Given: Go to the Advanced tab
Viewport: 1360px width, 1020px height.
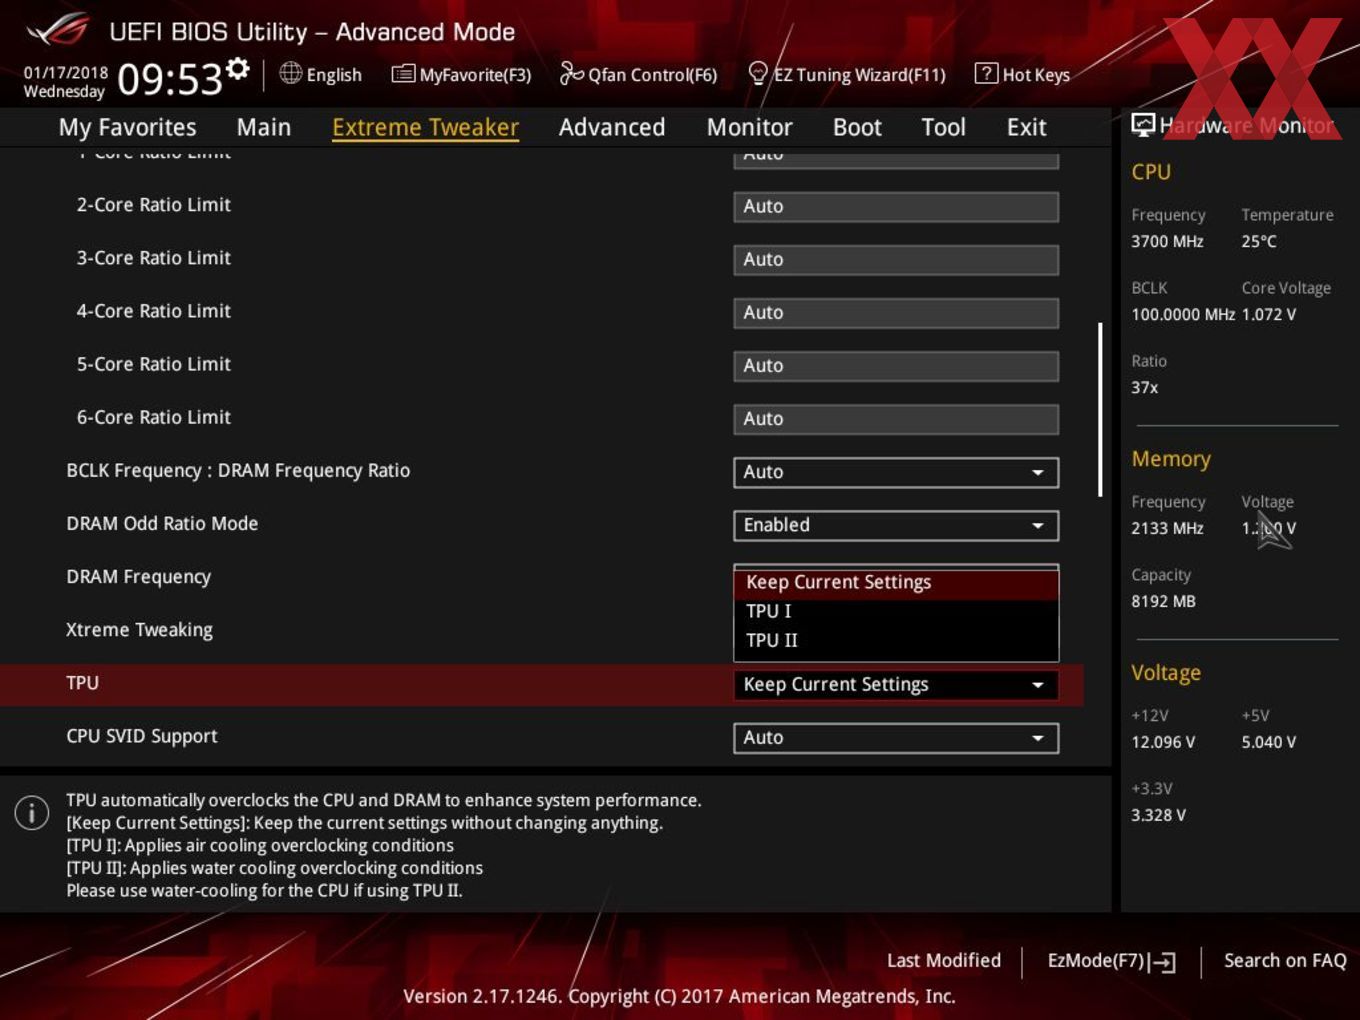Looking at the screenshot, I should click(x=611, y=127).
